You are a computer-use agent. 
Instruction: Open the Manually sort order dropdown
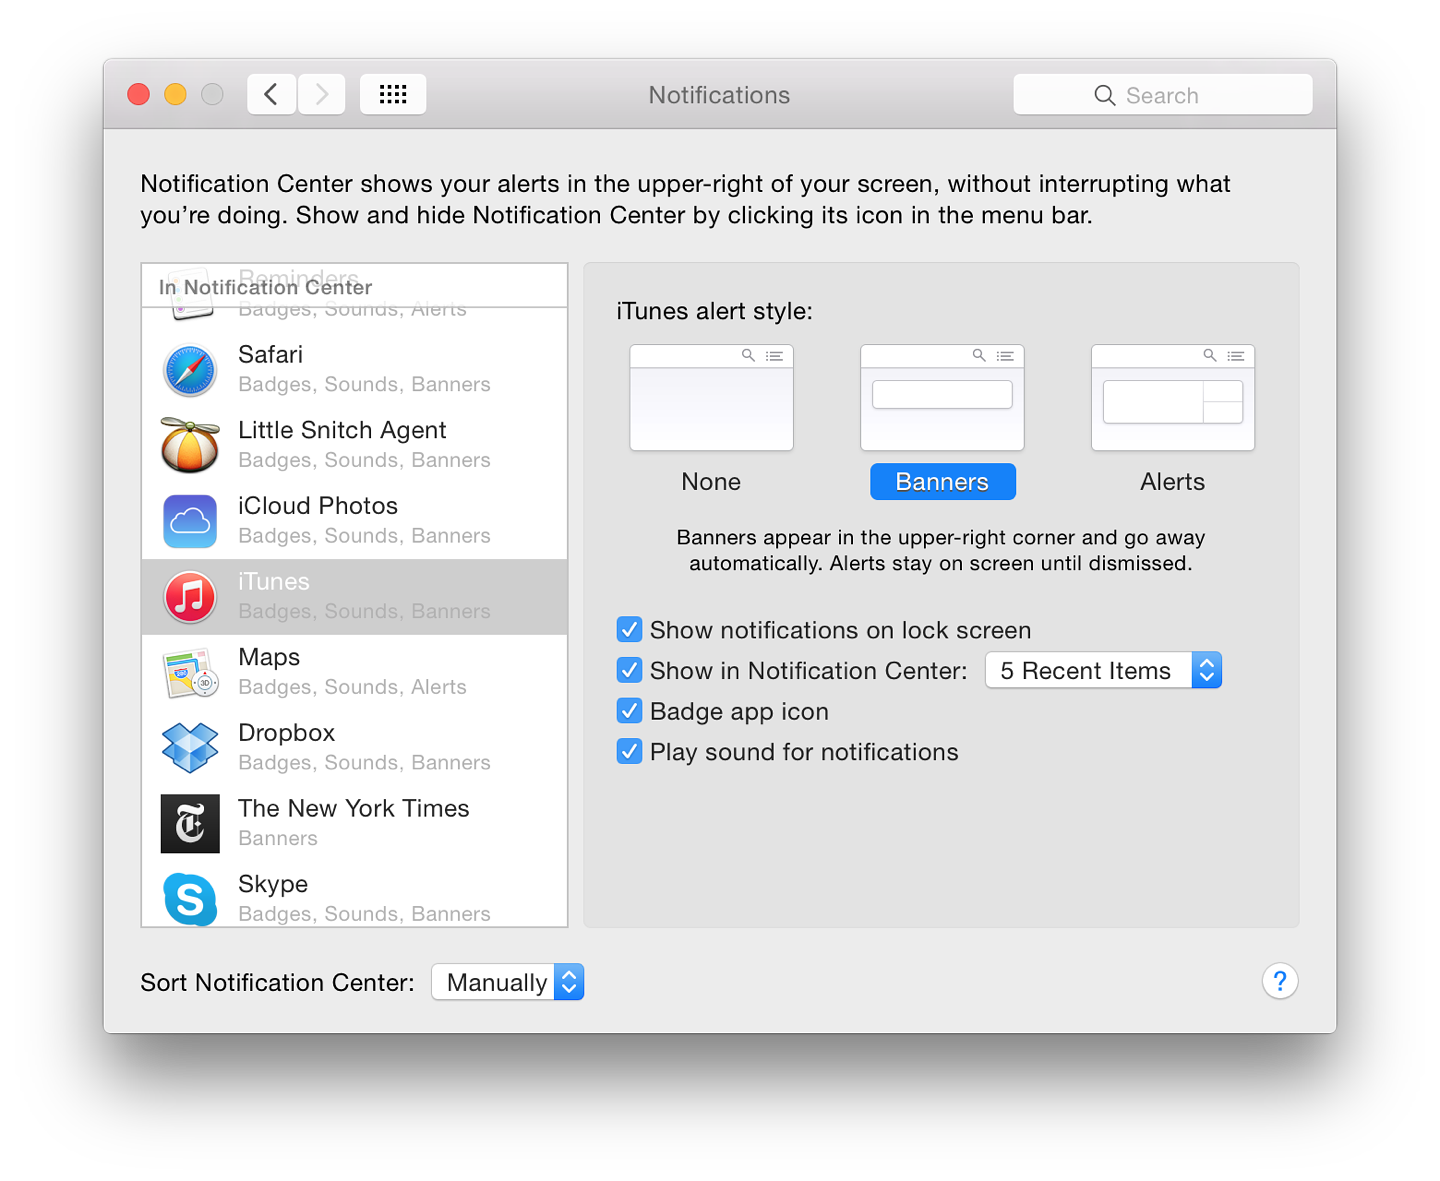[507, 982]
